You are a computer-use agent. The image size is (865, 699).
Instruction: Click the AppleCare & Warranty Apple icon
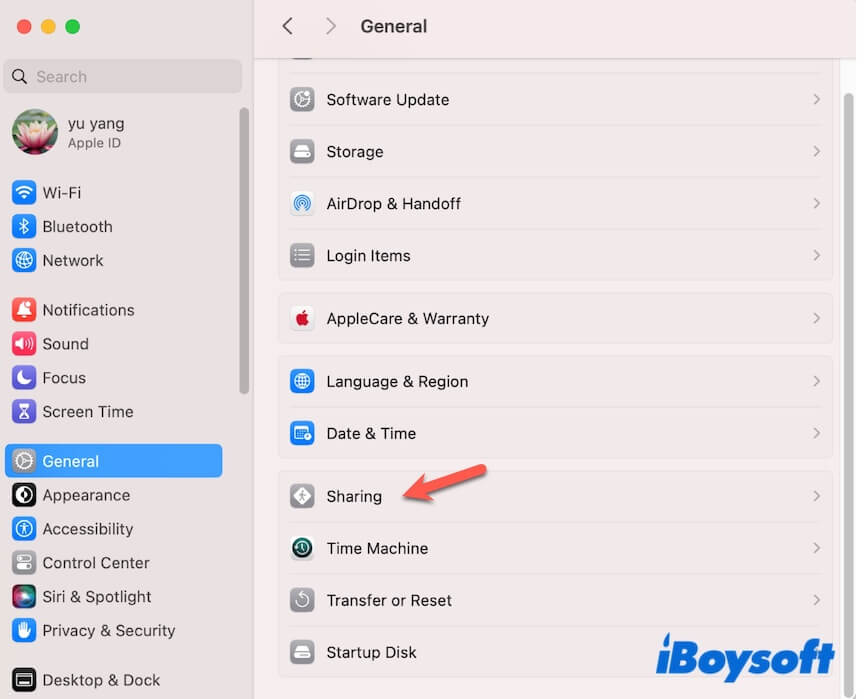tap(302, 319)
